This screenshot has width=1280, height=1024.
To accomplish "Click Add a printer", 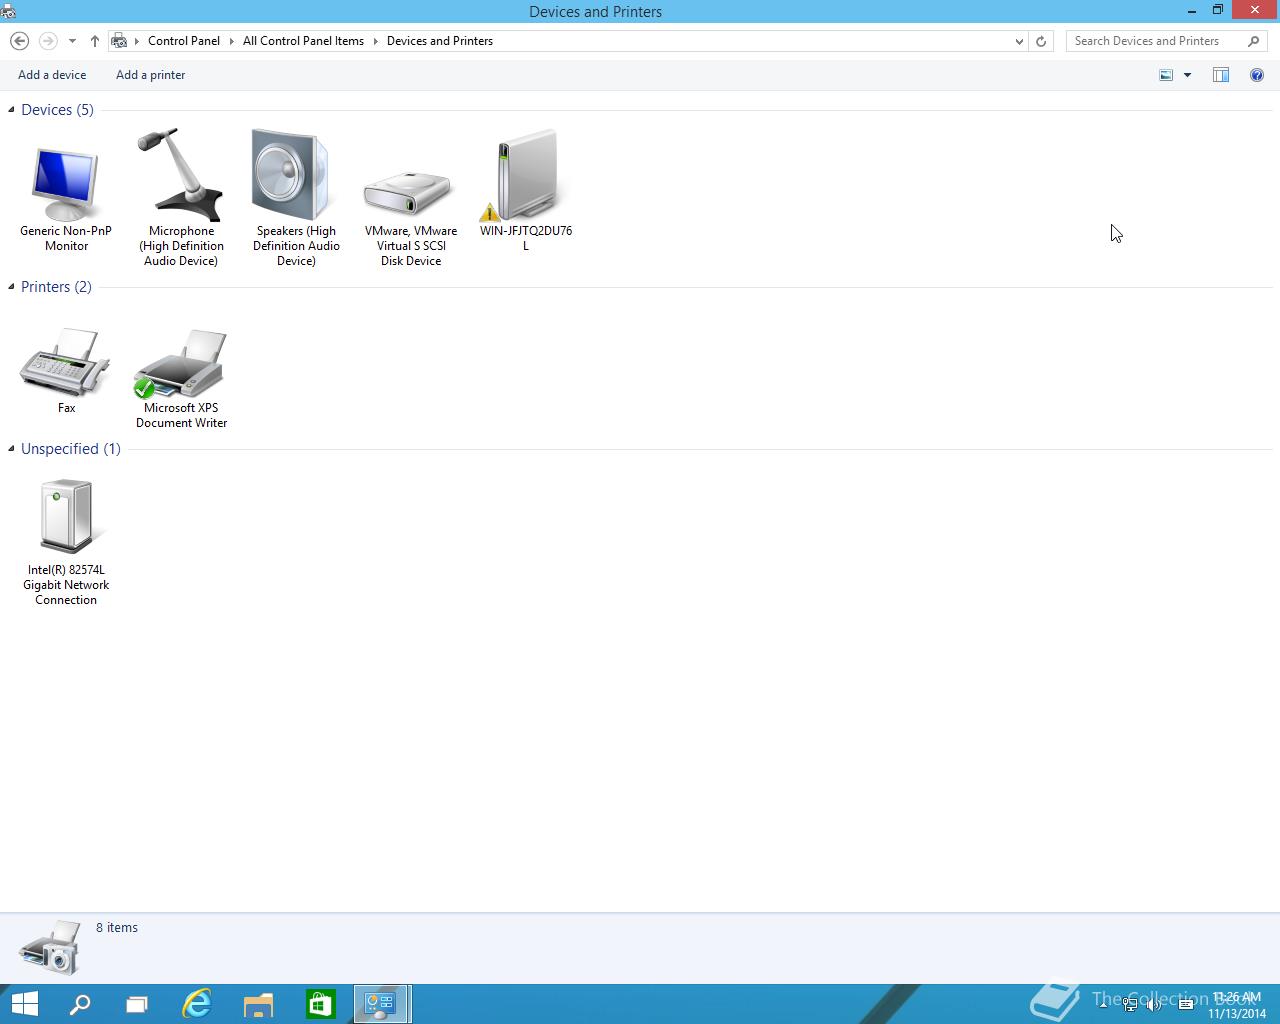I will point(150,75).
